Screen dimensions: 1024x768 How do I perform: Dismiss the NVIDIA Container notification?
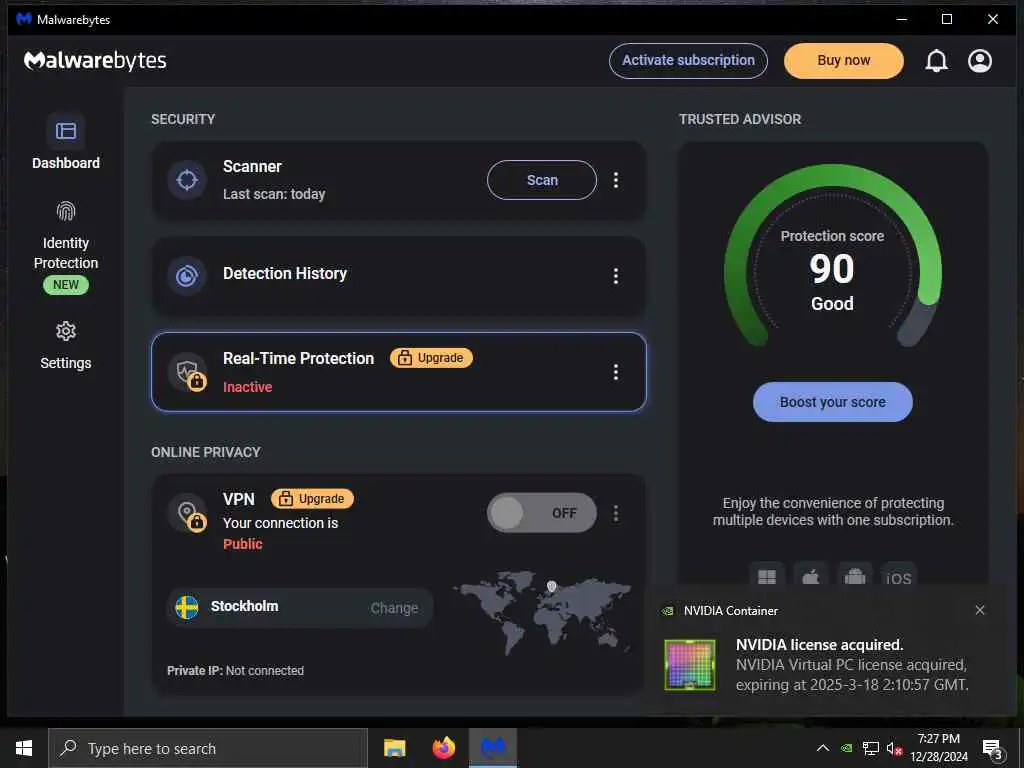pyautogui.click(x=980, y=610)
